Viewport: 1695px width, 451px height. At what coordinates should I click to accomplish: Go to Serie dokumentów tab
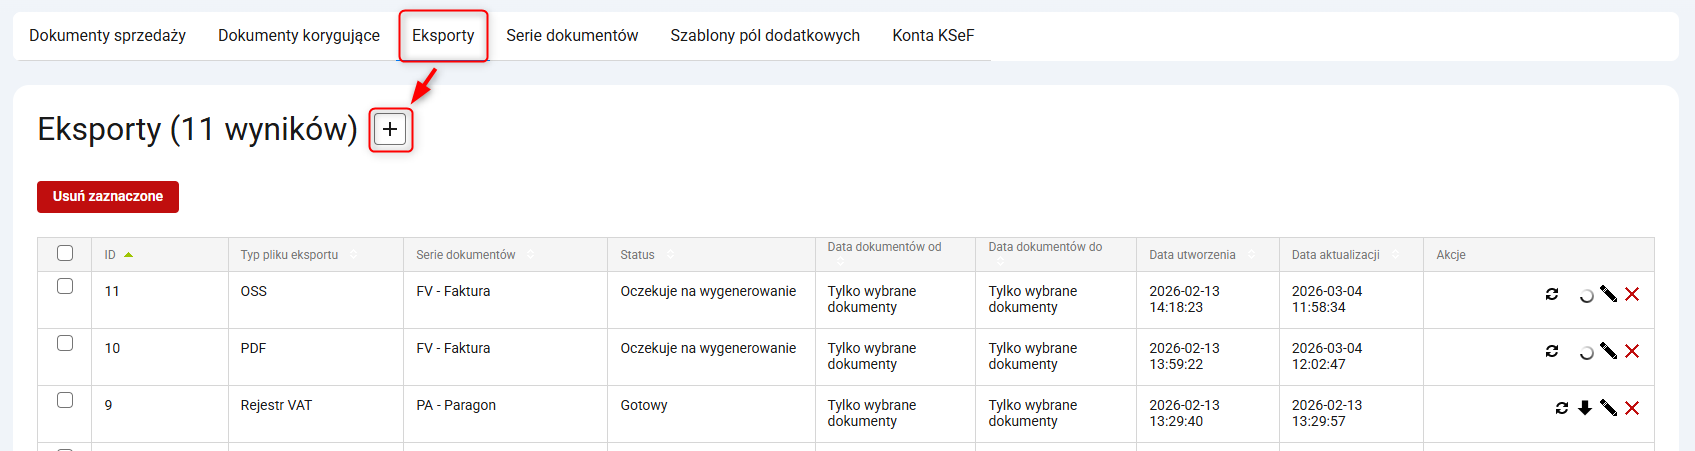[x=572, y=36]
